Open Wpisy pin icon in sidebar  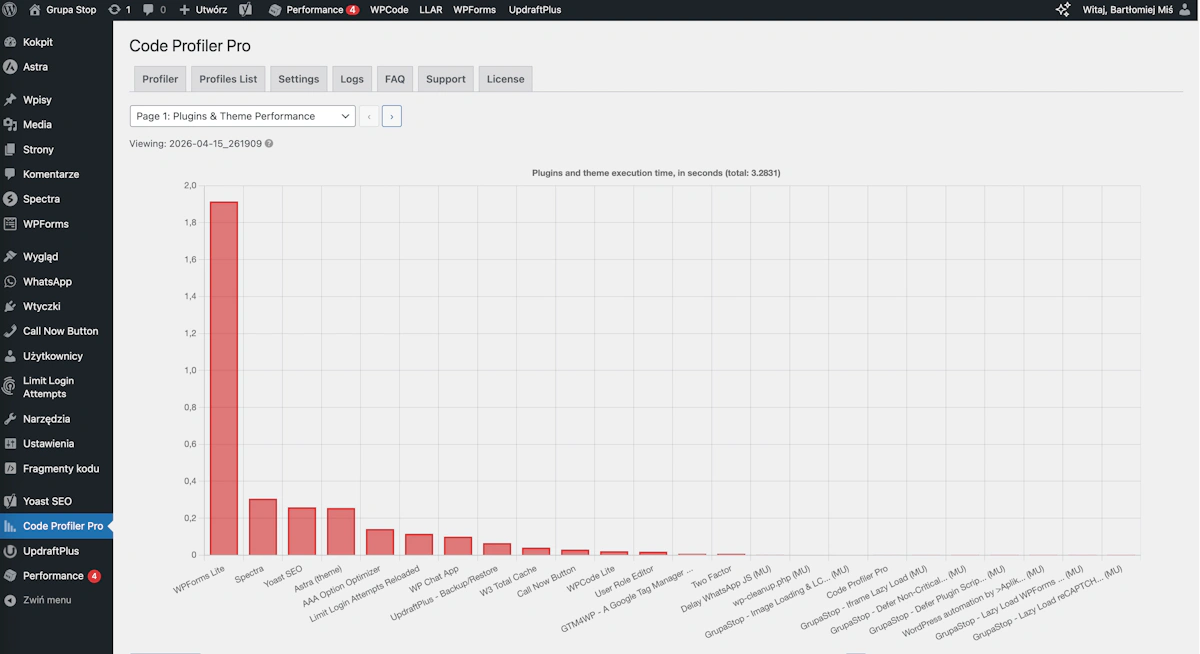(x=10, y=100)
